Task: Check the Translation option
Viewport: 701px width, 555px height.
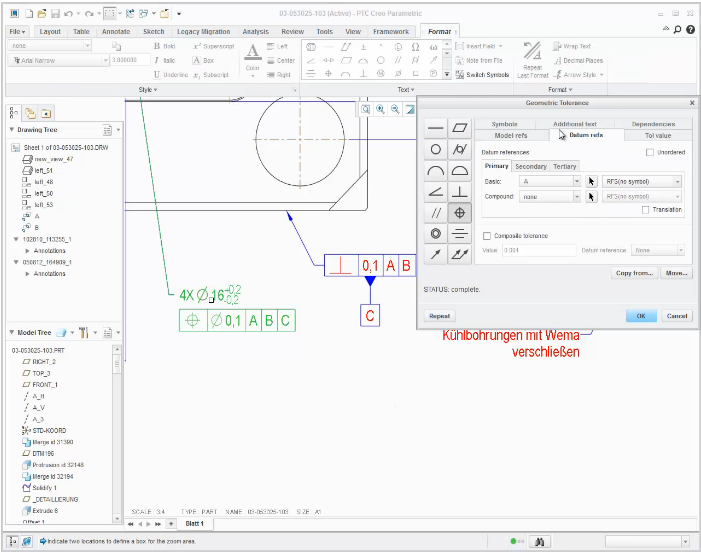Action: tap(645, 209)
